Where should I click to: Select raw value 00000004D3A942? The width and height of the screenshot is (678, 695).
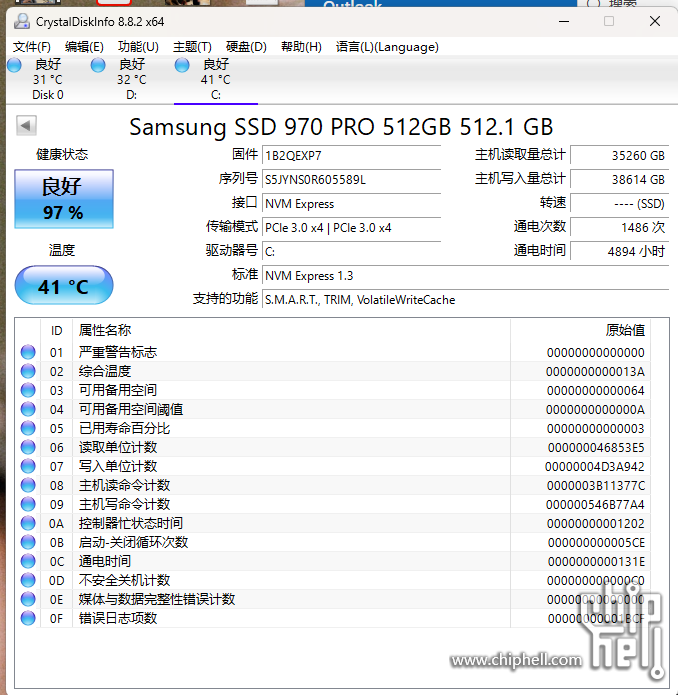point(595,467)
